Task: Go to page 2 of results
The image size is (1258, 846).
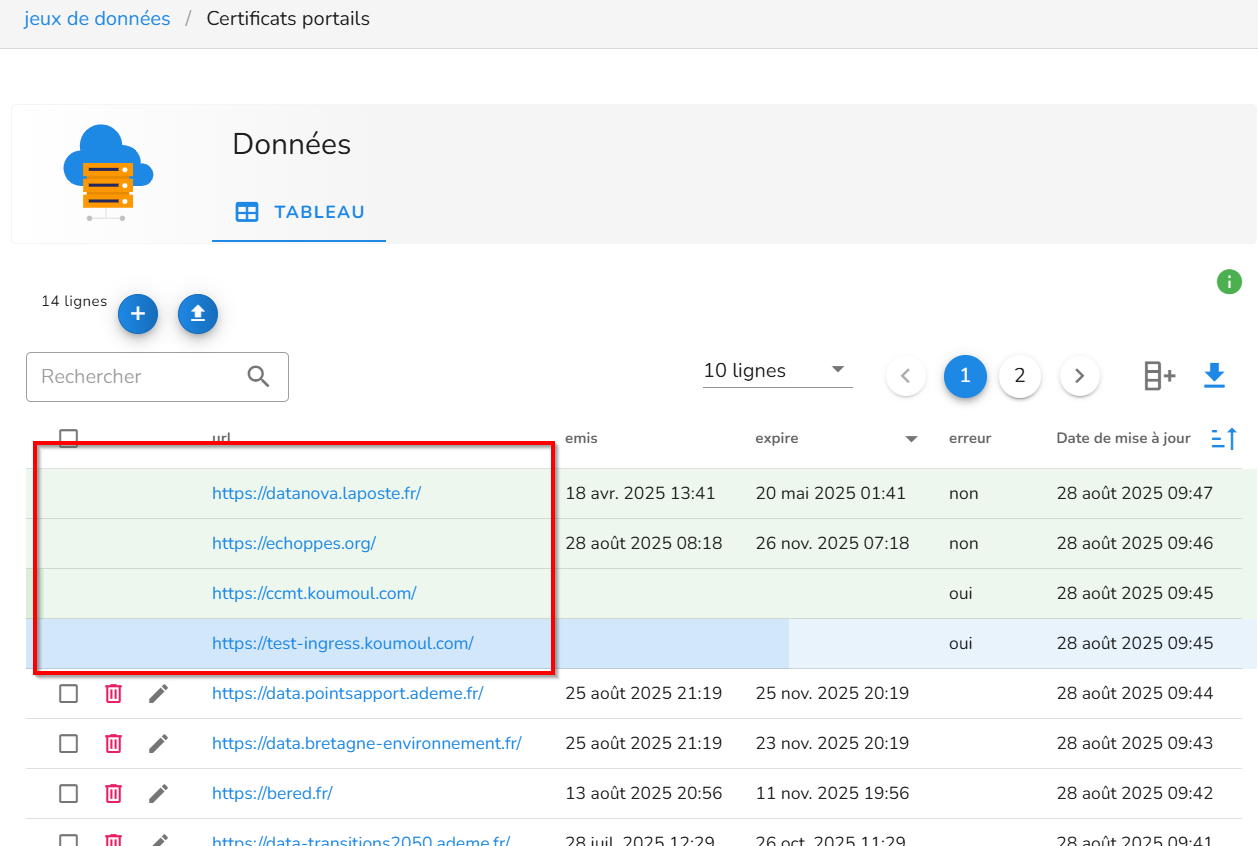Action: tap(1019, 376)
